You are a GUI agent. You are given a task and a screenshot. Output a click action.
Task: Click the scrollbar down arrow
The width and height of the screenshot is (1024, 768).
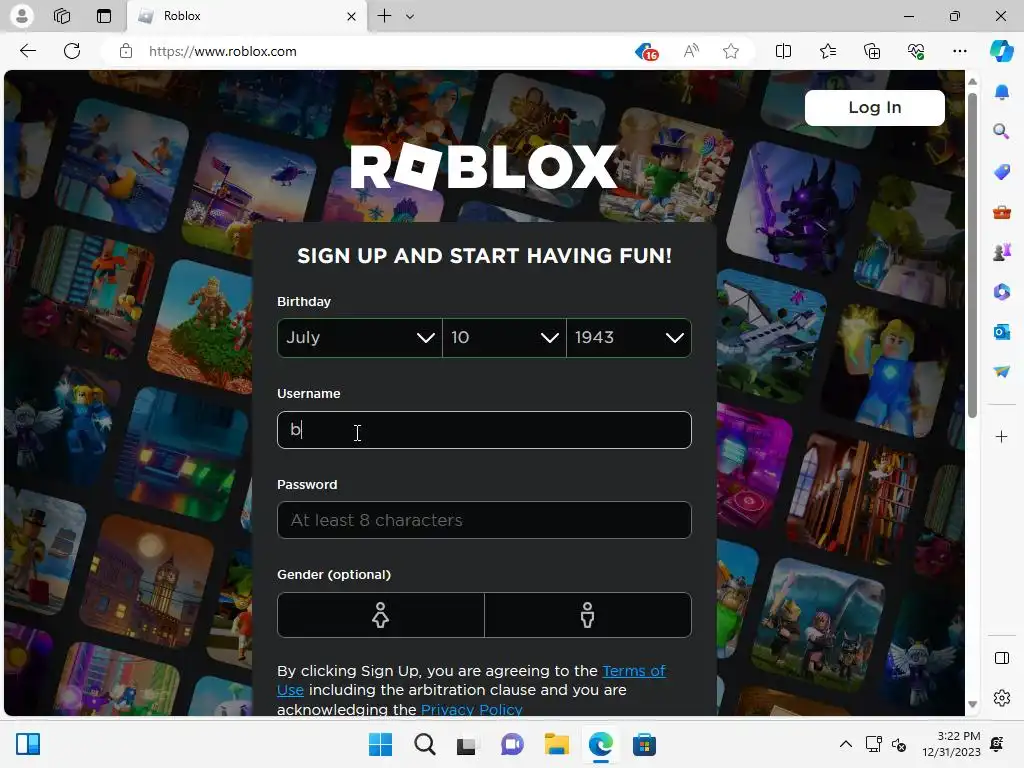[972, 704]
